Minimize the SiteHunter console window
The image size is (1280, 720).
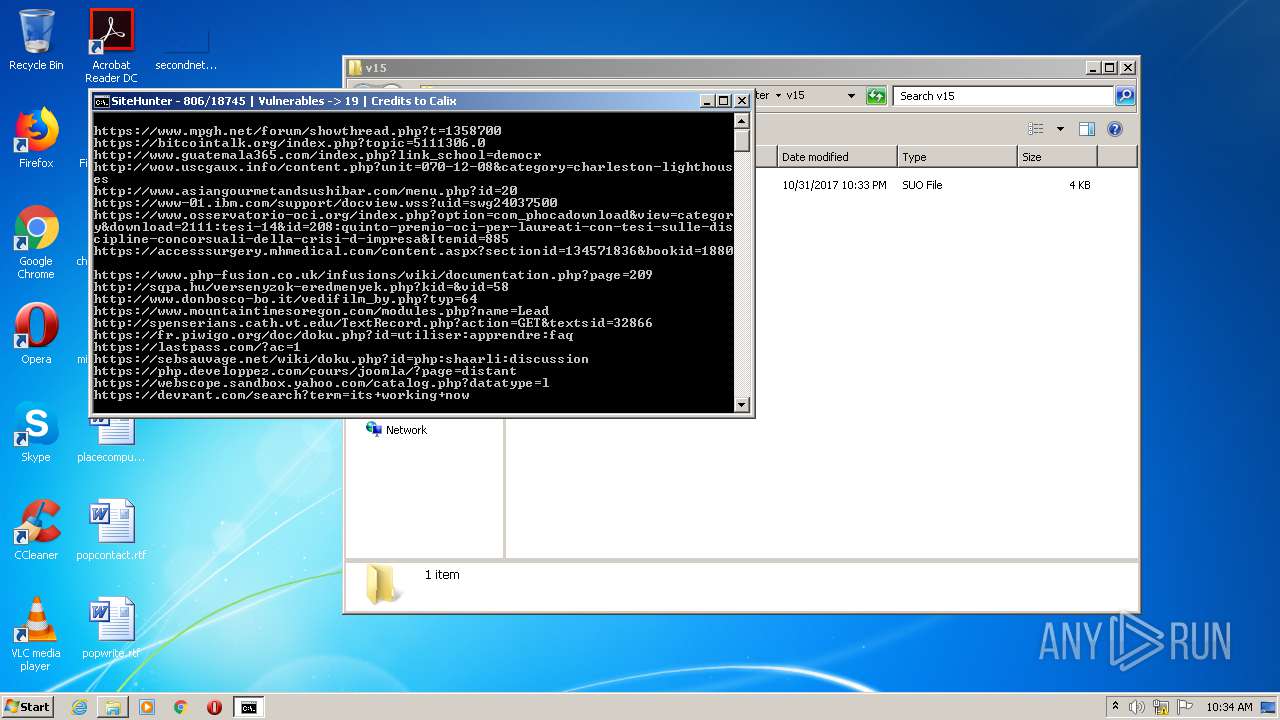point(706,101)
